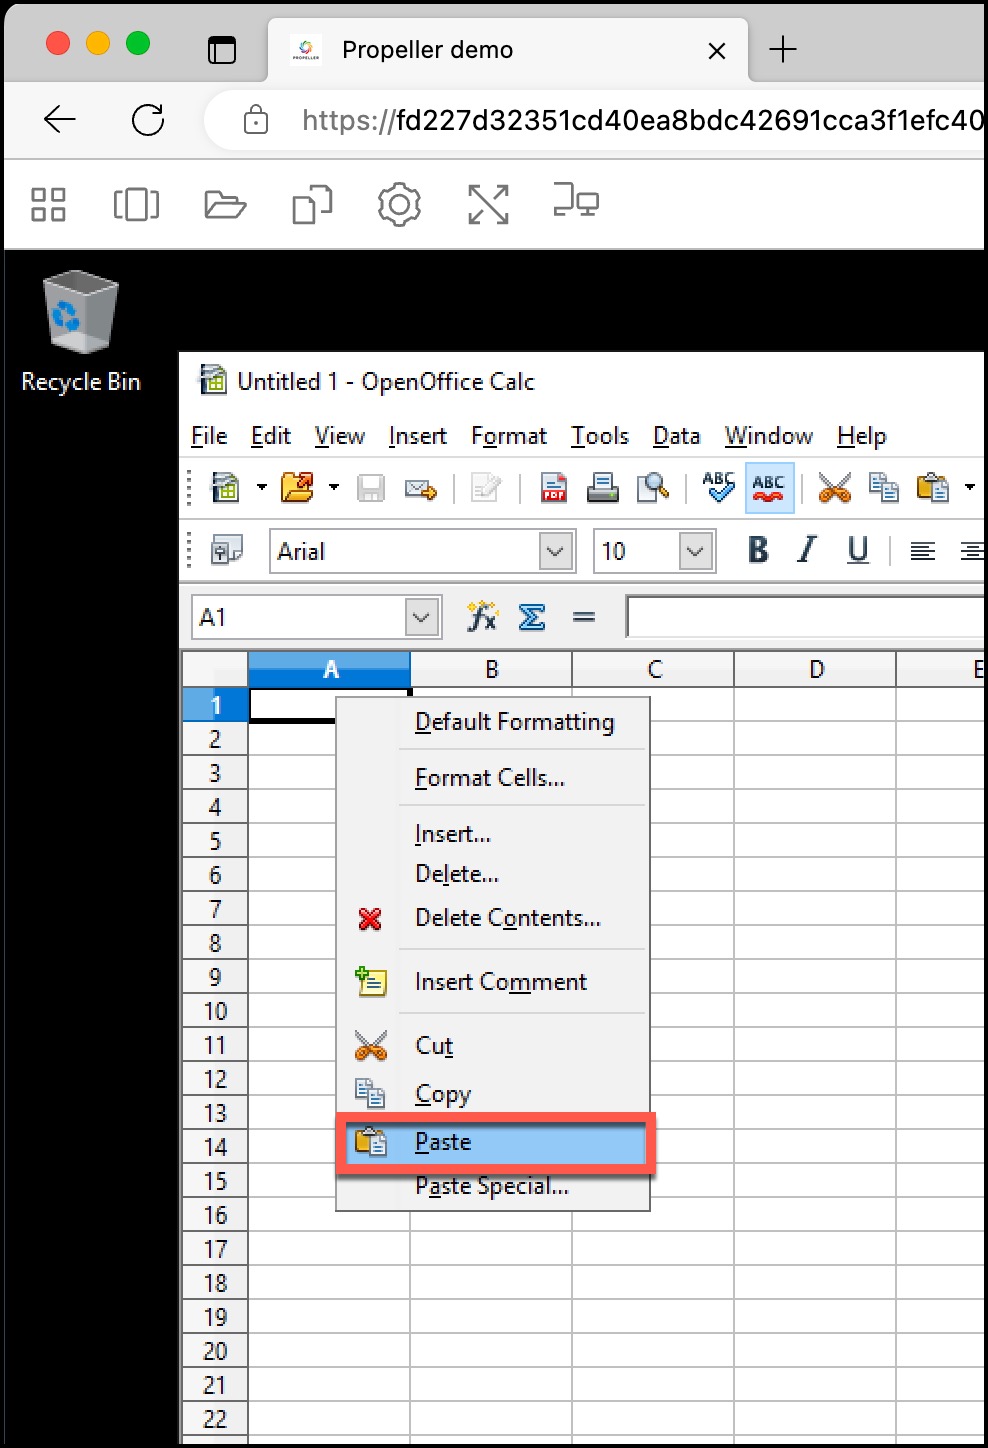
Task: Click the Cut scissors toolbar icon
Action: 834,488
